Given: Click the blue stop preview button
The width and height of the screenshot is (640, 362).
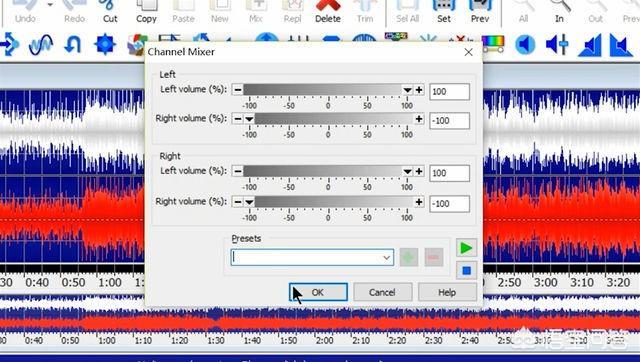Looking at the screenshot, I should tap(466, 270).
